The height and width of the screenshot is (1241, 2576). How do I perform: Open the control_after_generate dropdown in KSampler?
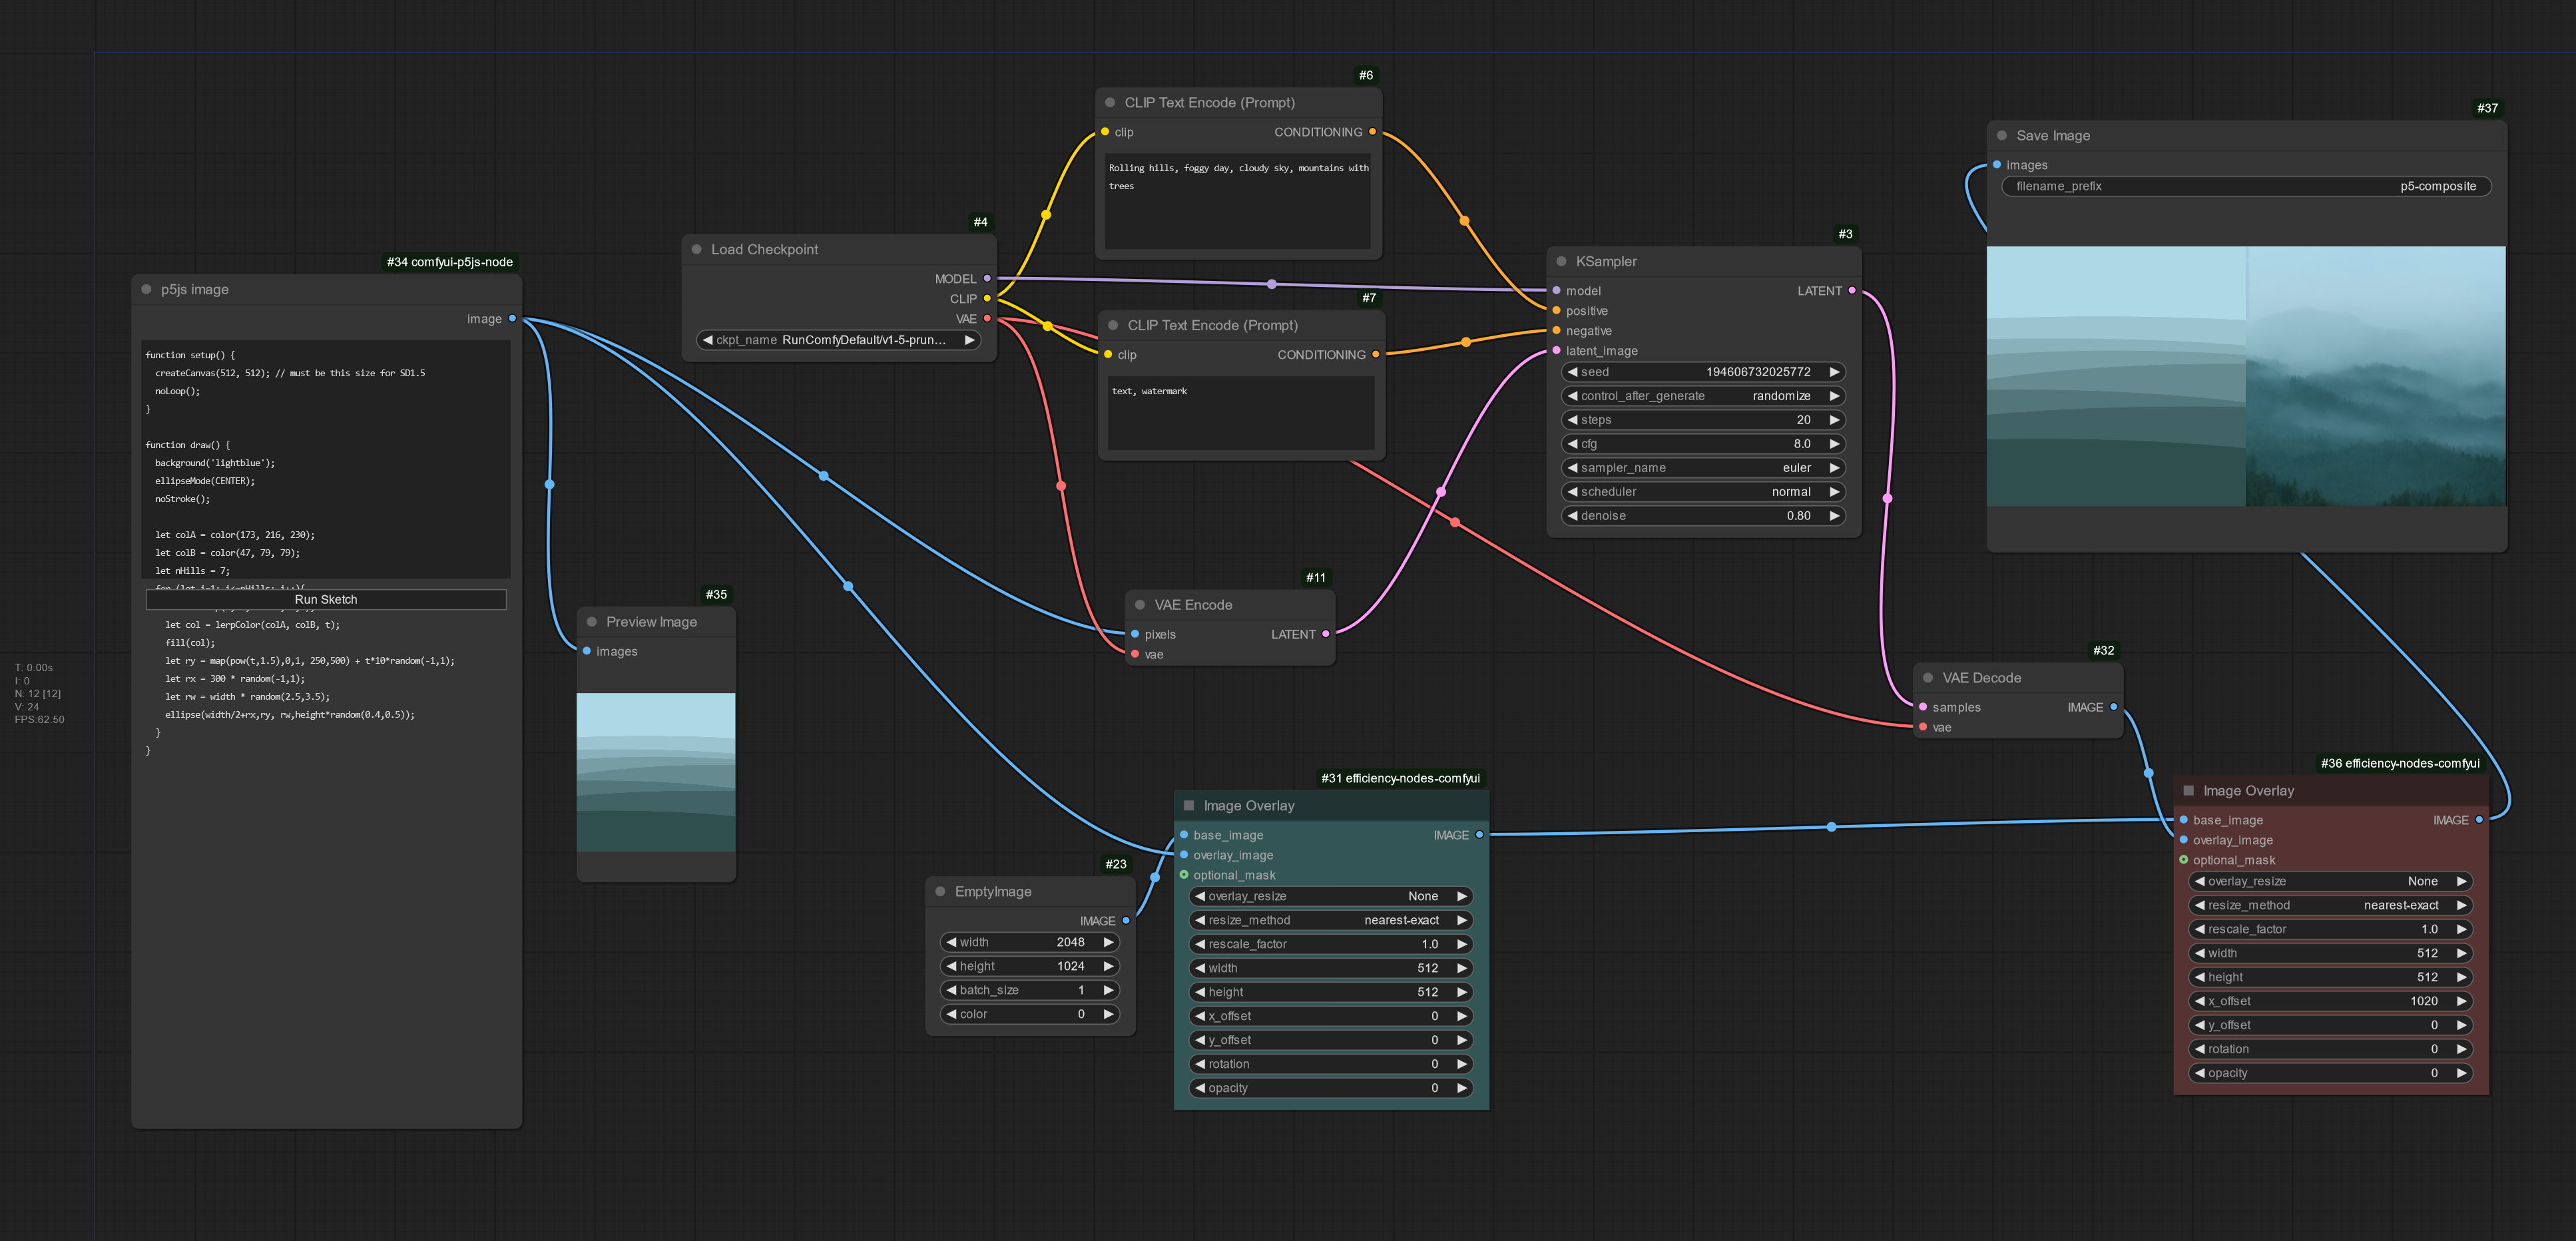tap(1703, 396)
